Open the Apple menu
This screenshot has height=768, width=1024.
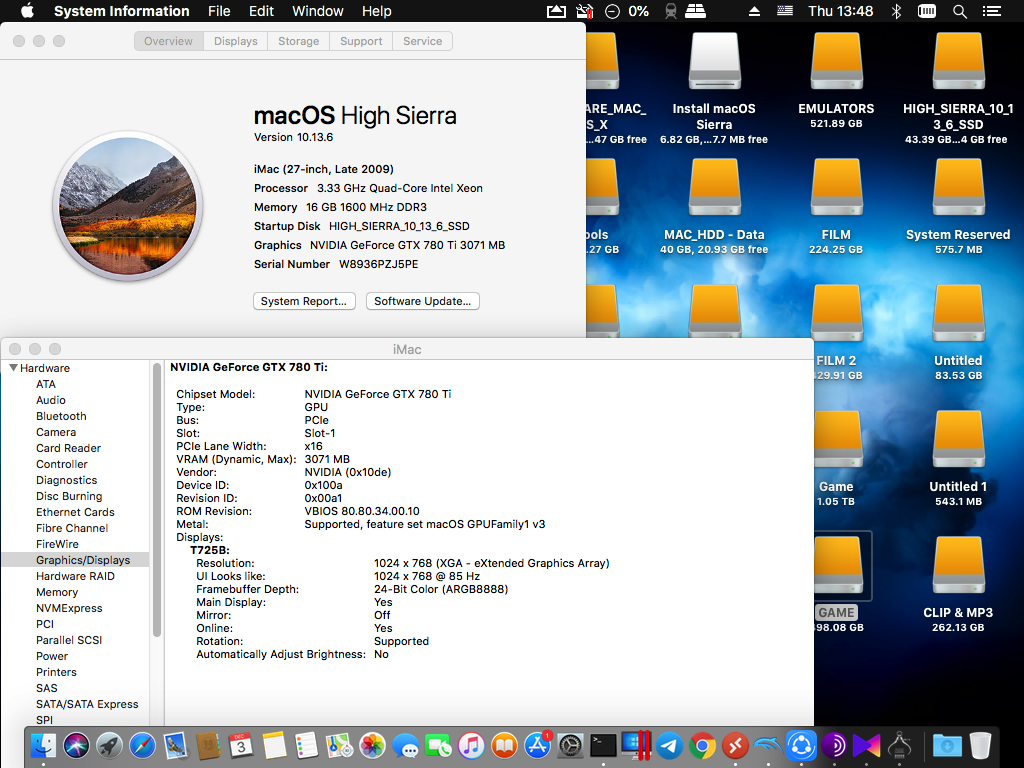point(27,11)
